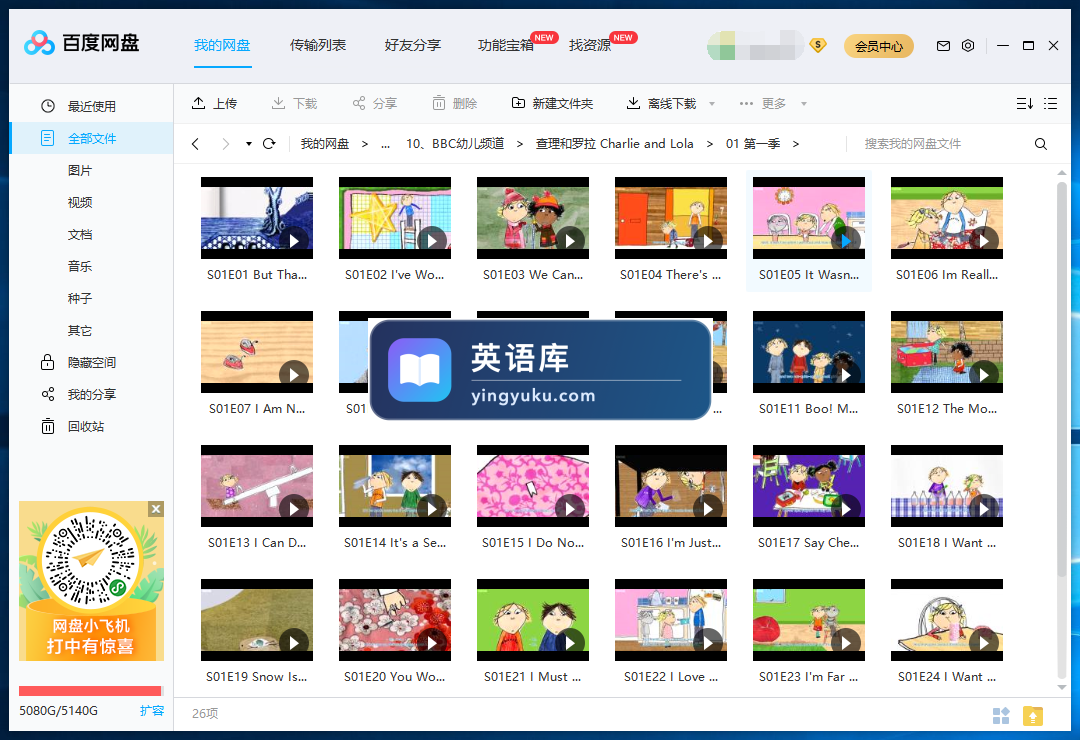Click offline download 离线下载
The image size is (1080, 740).
[661, 103]
